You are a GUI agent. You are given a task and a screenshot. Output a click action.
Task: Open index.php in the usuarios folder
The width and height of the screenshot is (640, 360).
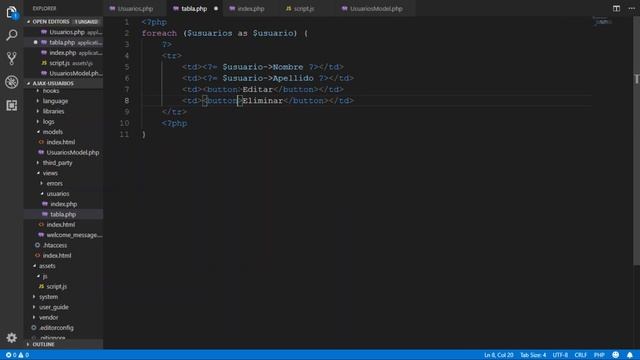63,204
